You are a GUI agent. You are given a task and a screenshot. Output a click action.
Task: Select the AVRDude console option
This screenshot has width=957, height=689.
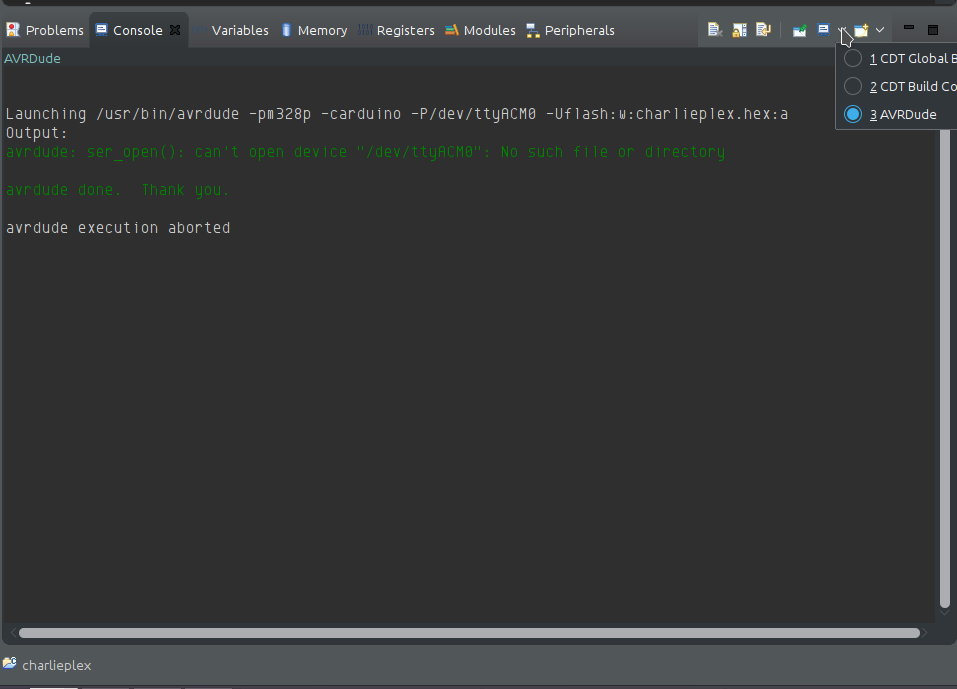tap(898, 115)
